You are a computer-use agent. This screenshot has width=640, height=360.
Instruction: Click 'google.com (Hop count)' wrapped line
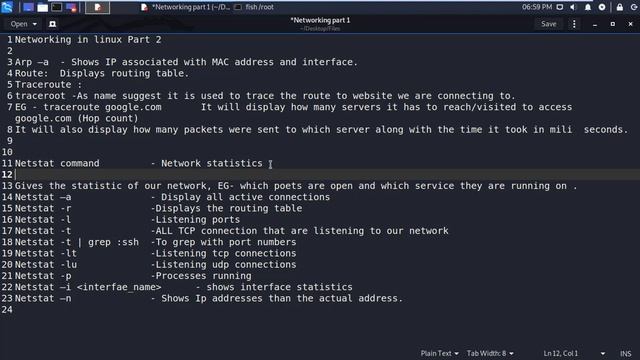click(x=77, y=118)
